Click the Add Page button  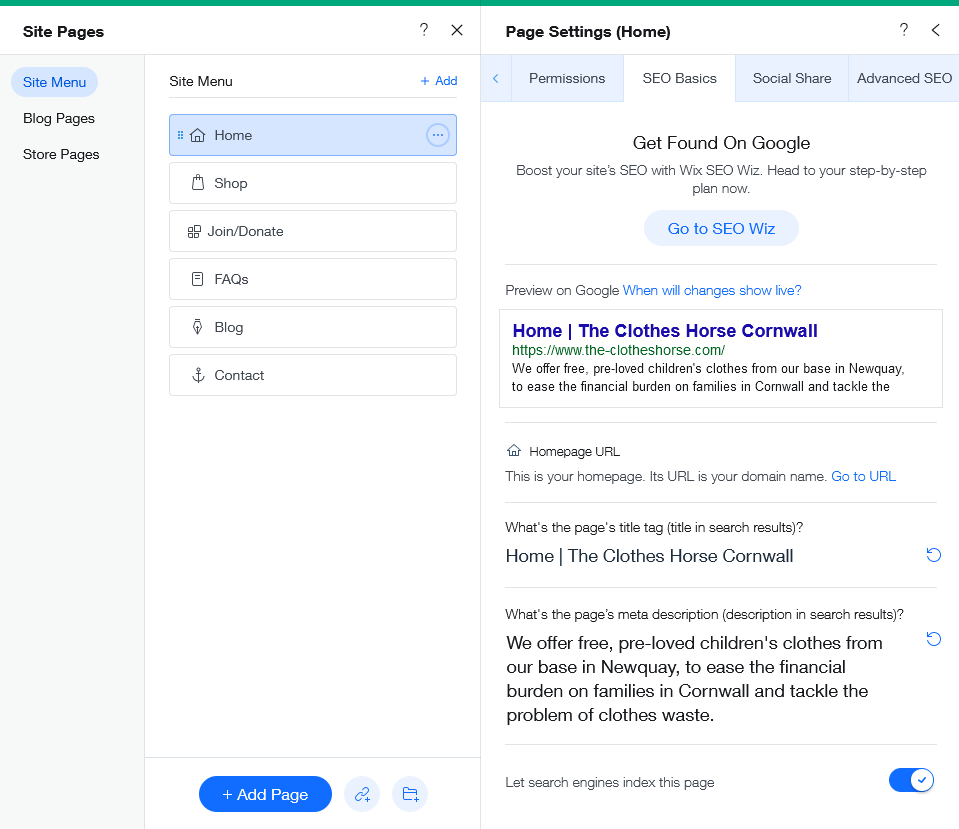(265, 794)
